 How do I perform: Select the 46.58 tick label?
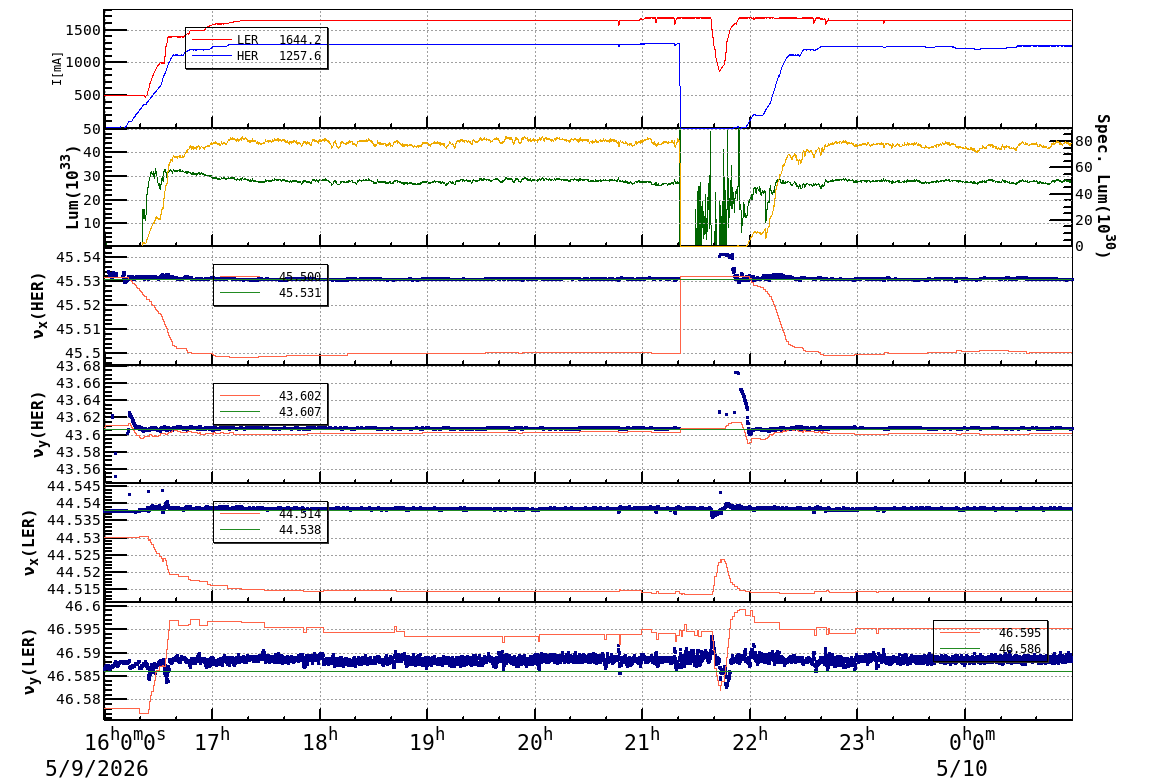[79, 700]
